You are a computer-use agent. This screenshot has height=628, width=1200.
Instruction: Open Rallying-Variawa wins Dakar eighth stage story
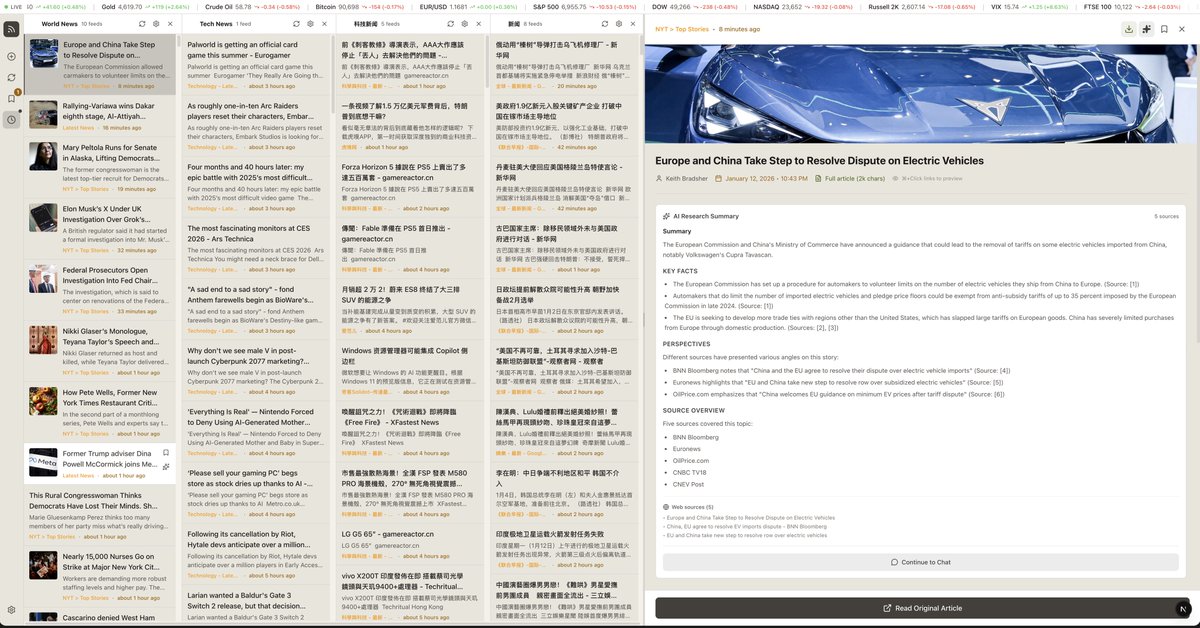[100, 116]
